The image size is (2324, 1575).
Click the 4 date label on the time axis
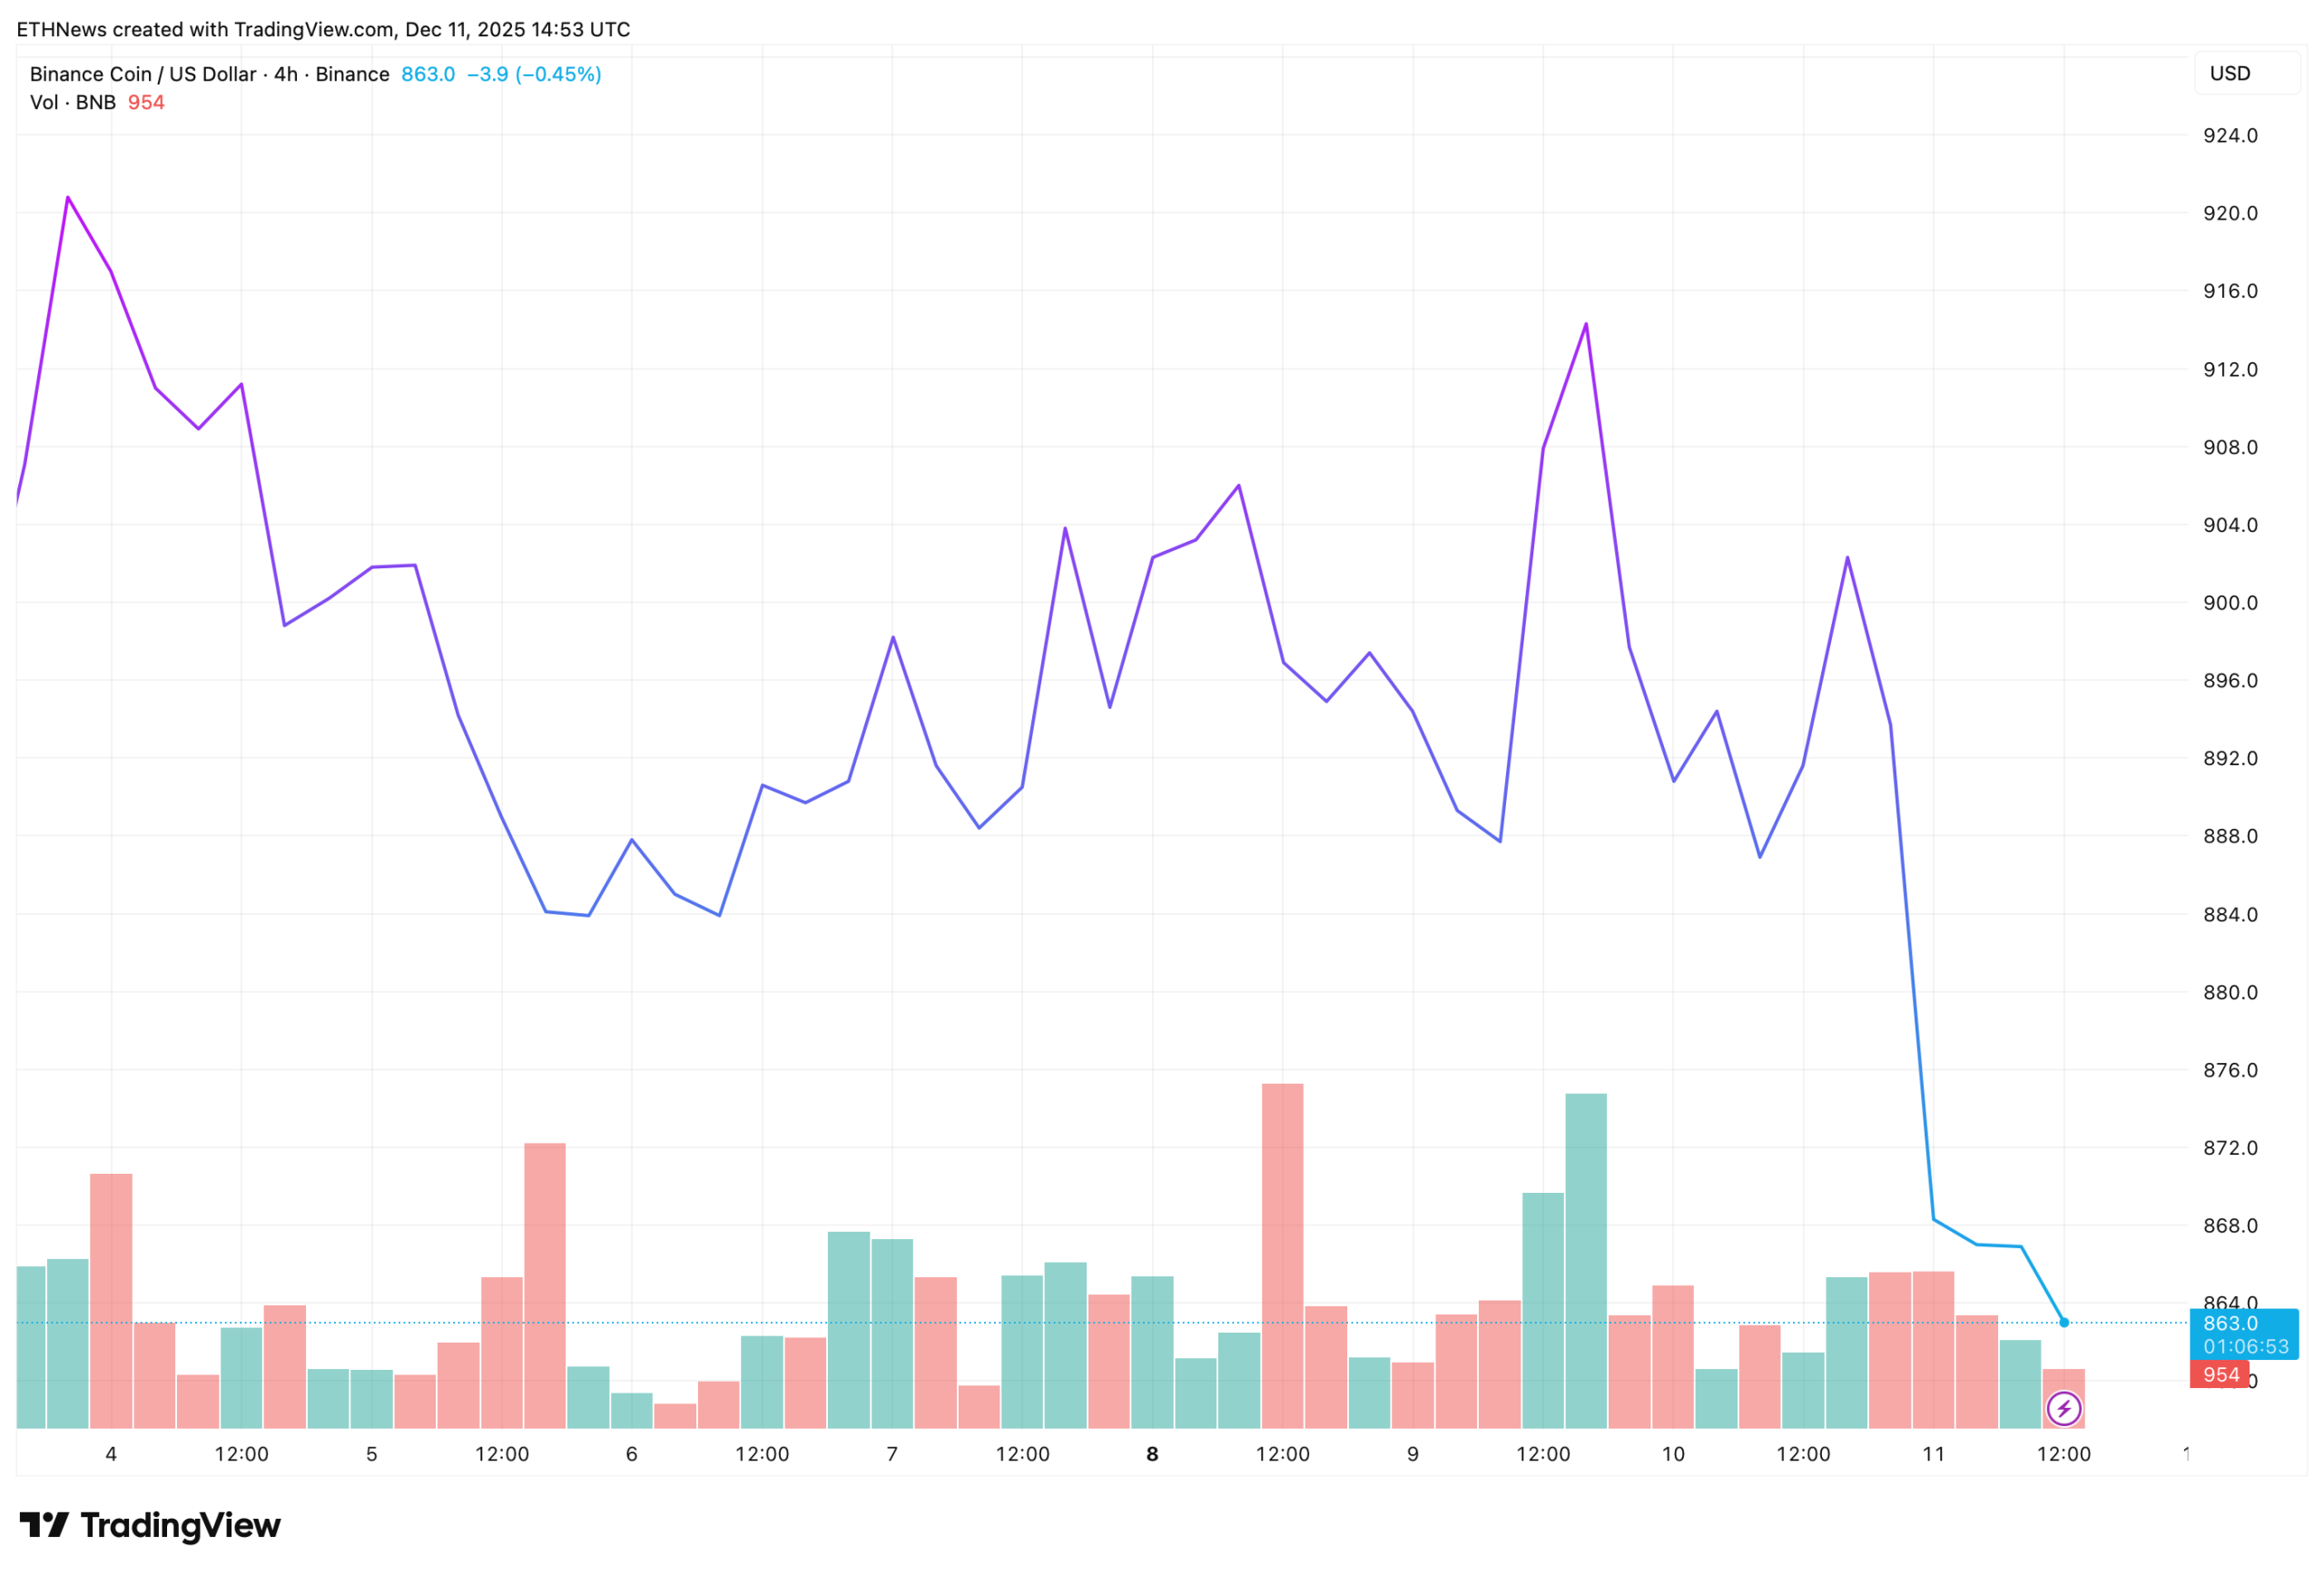click(x=111, y=1454)
